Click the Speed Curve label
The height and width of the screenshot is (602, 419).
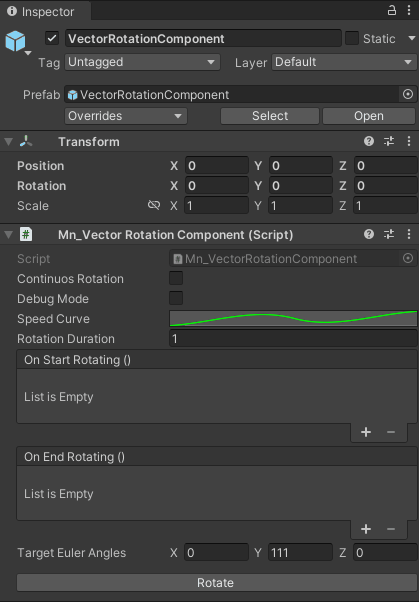53,319
